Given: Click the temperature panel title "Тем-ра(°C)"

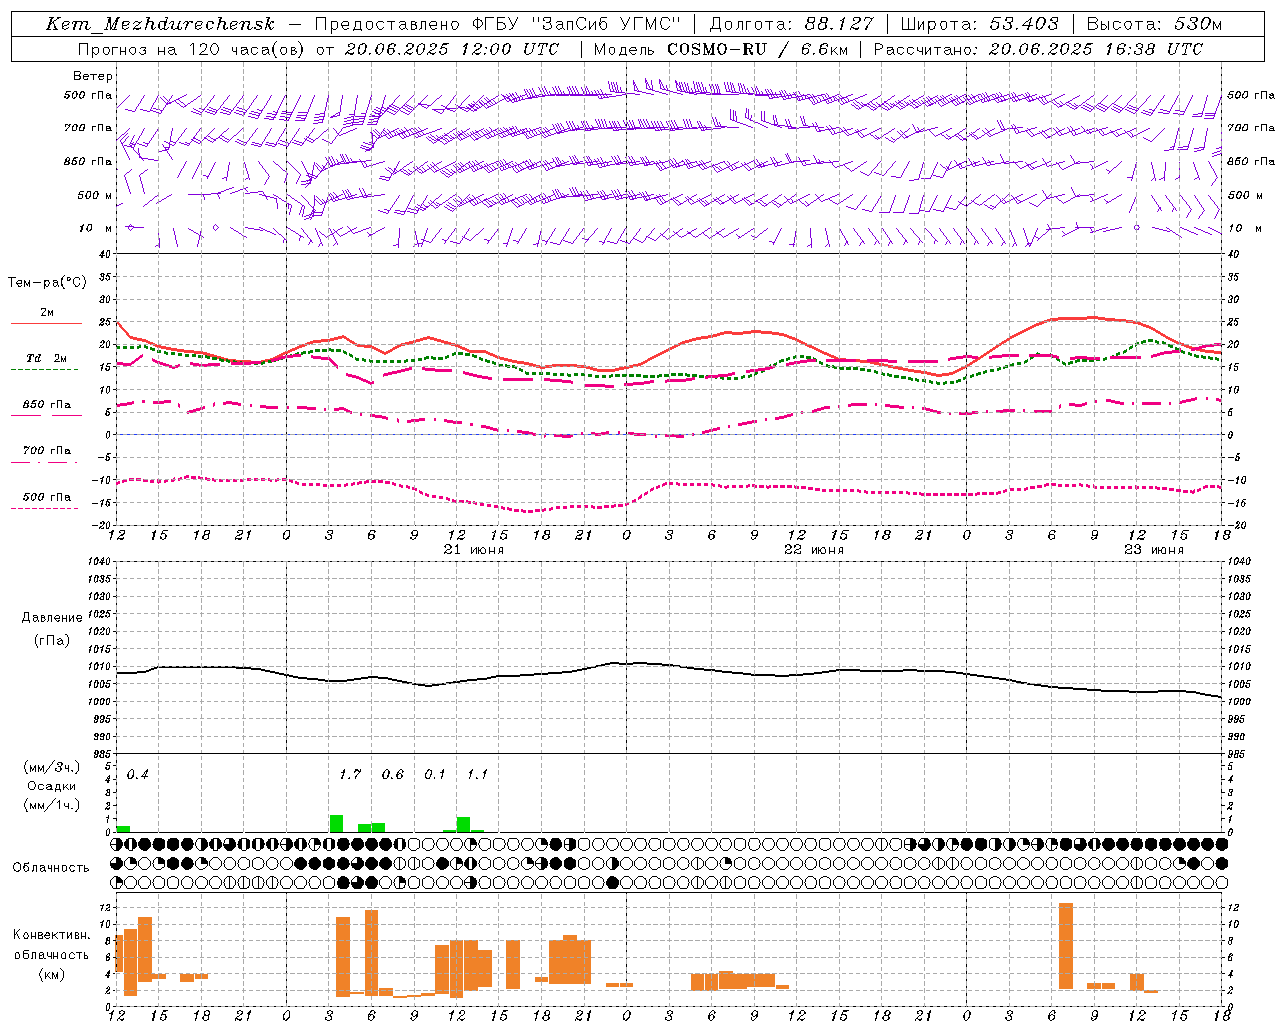Looking at the screenshot, I should pyautogui.click(x=47, y=283).
